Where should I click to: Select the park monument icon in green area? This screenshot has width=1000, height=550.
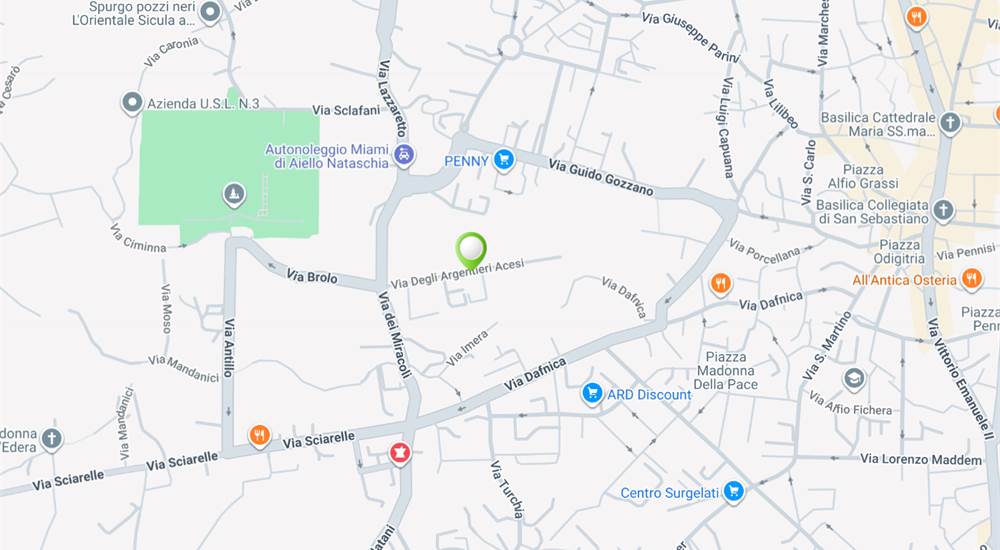pyautogui.click(x=234, y=194)
